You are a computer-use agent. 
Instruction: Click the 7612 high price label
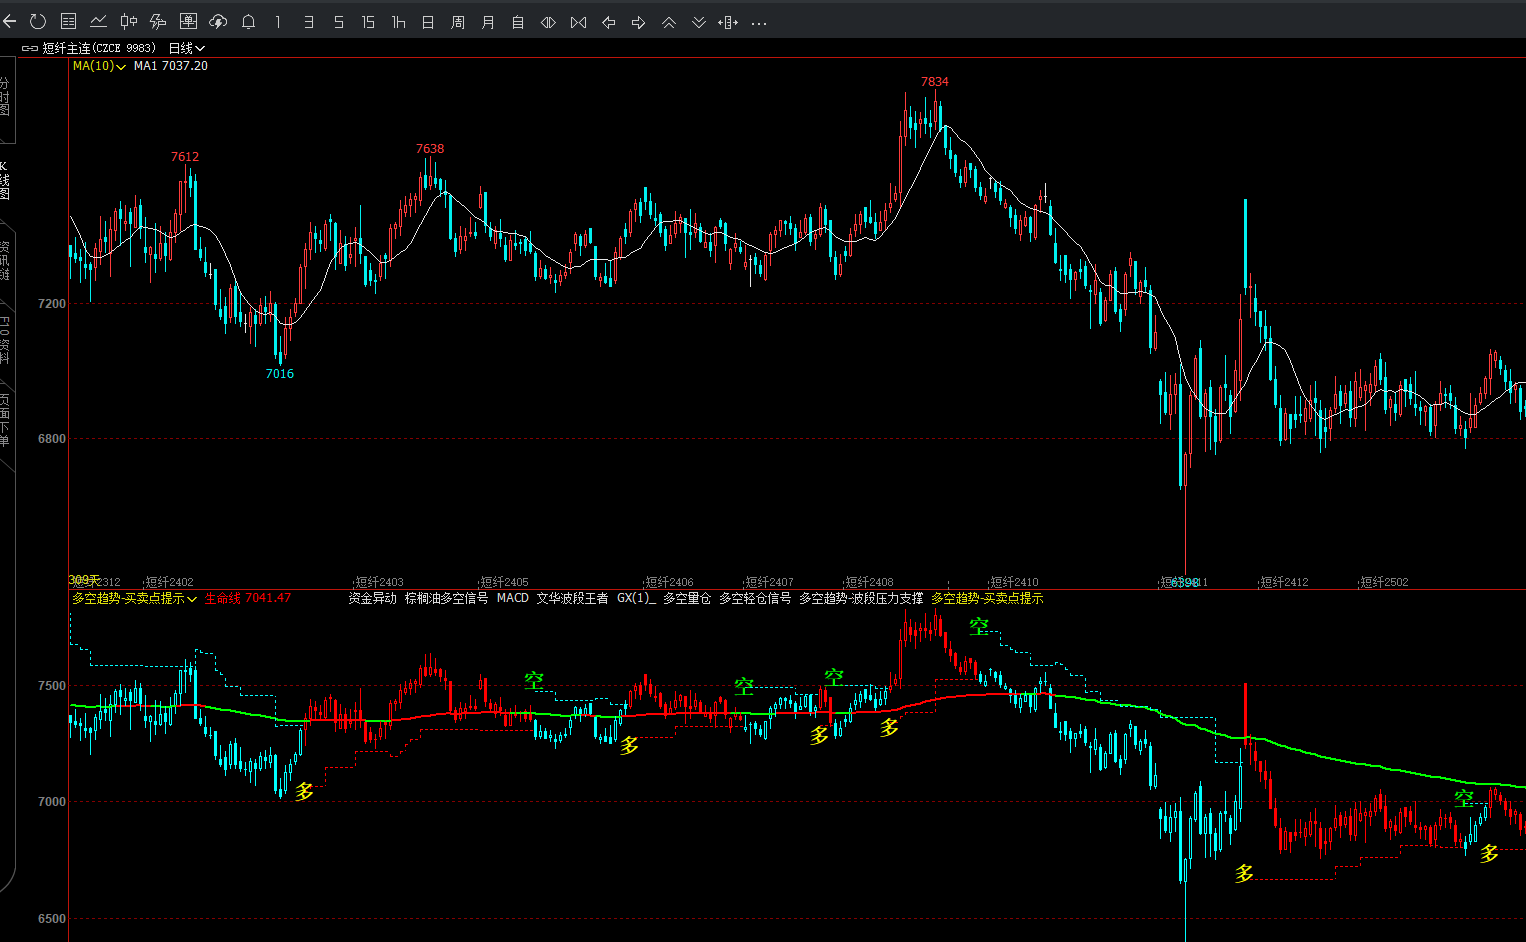point(185,157)
